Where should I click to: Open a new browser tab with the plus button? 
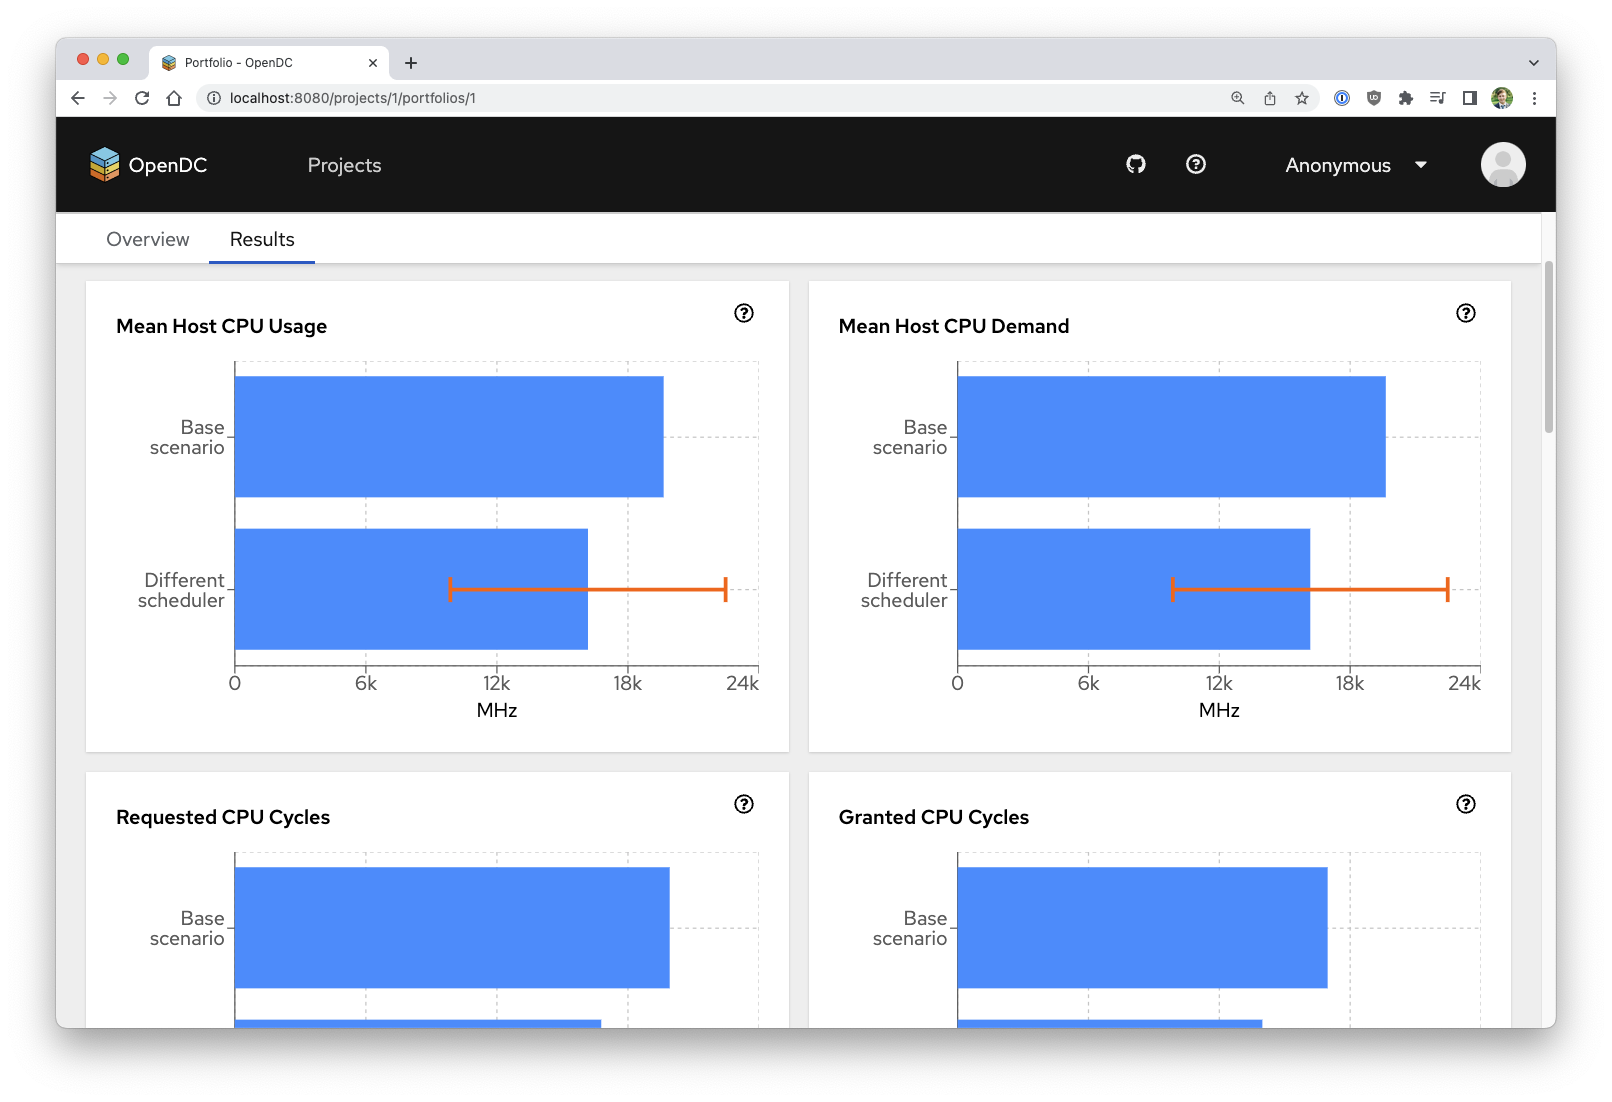410,62
